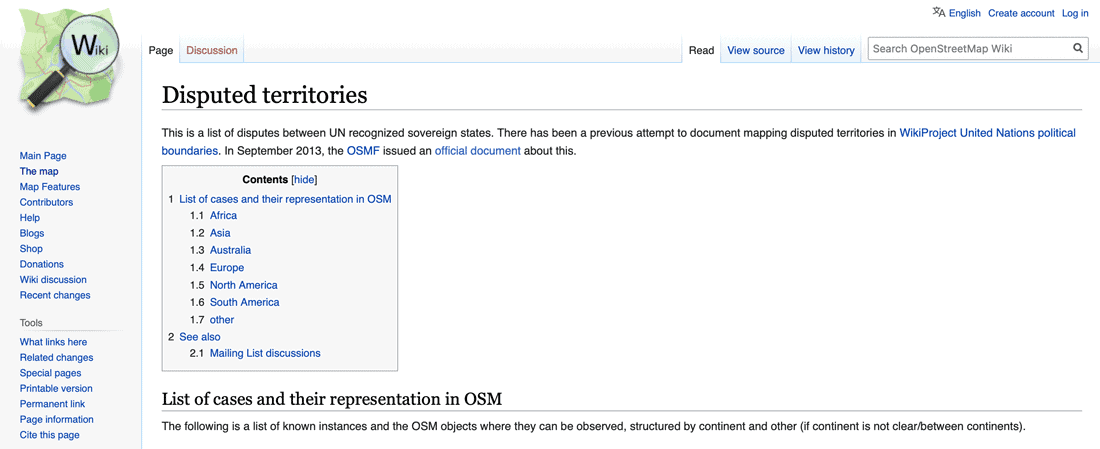The image size is (1100, 449).
Task: Select the Page tab
Action: tap(161, 51)
